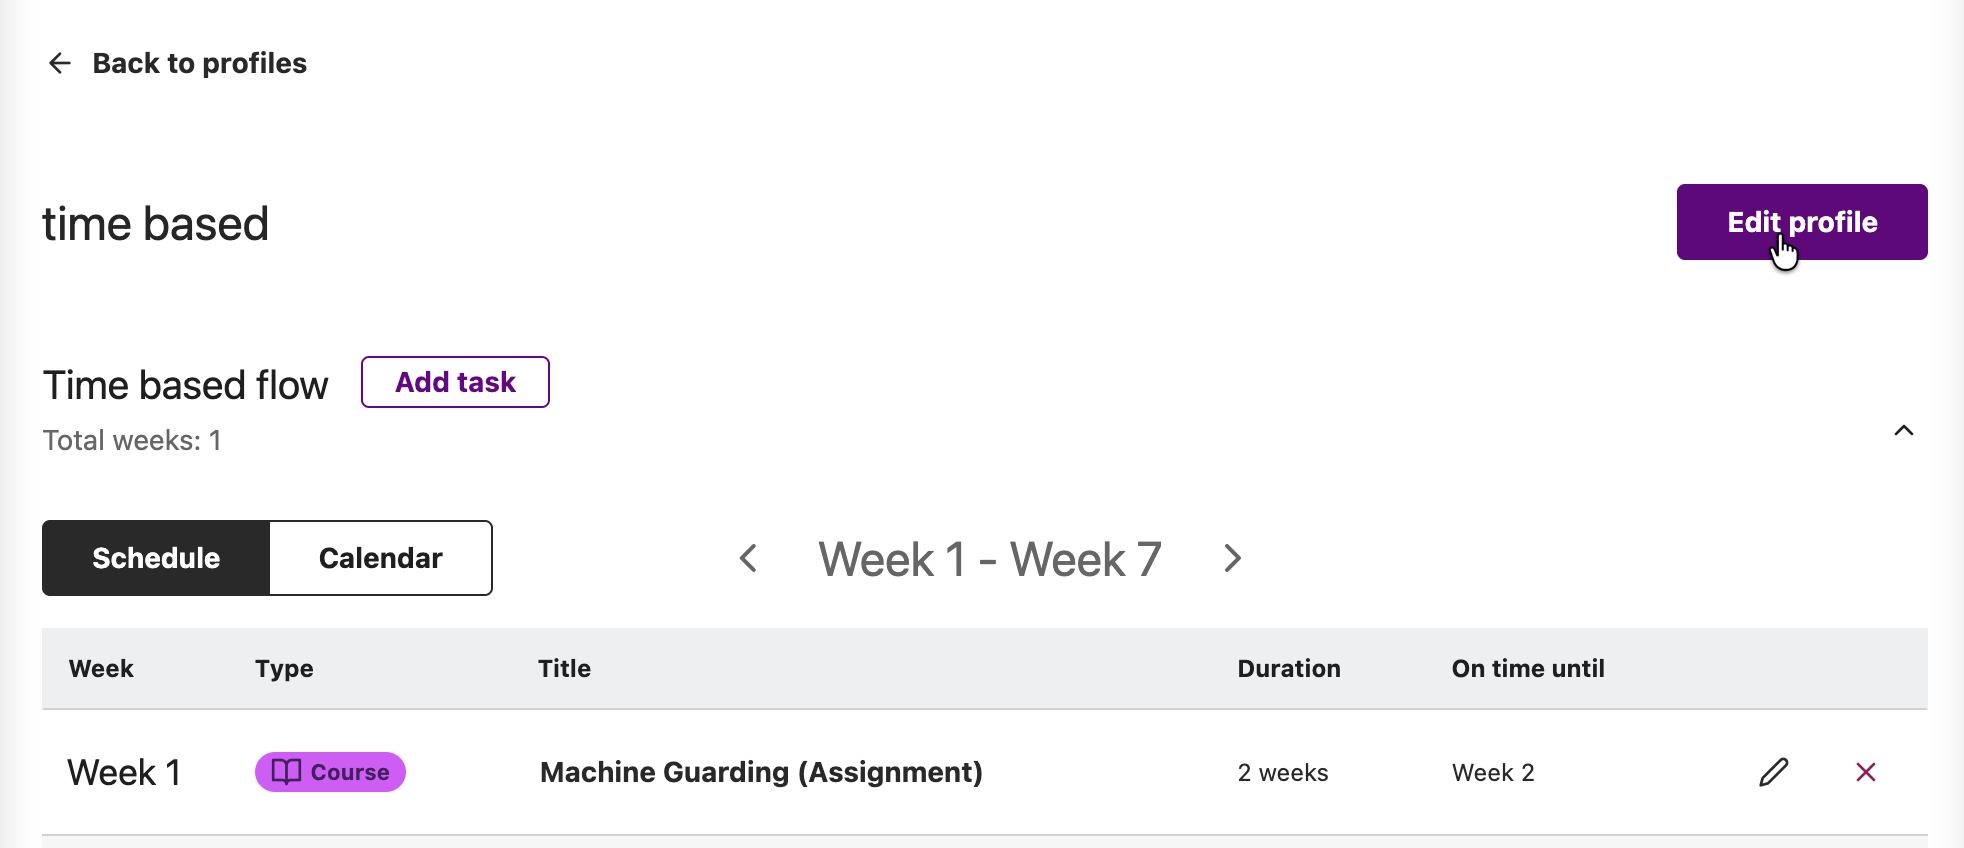Image resolution: width=1964 pixels, height=848 pixels.
Task: Edit the Machine Guarding task with pencil icon
Action: coord(1773,772)
